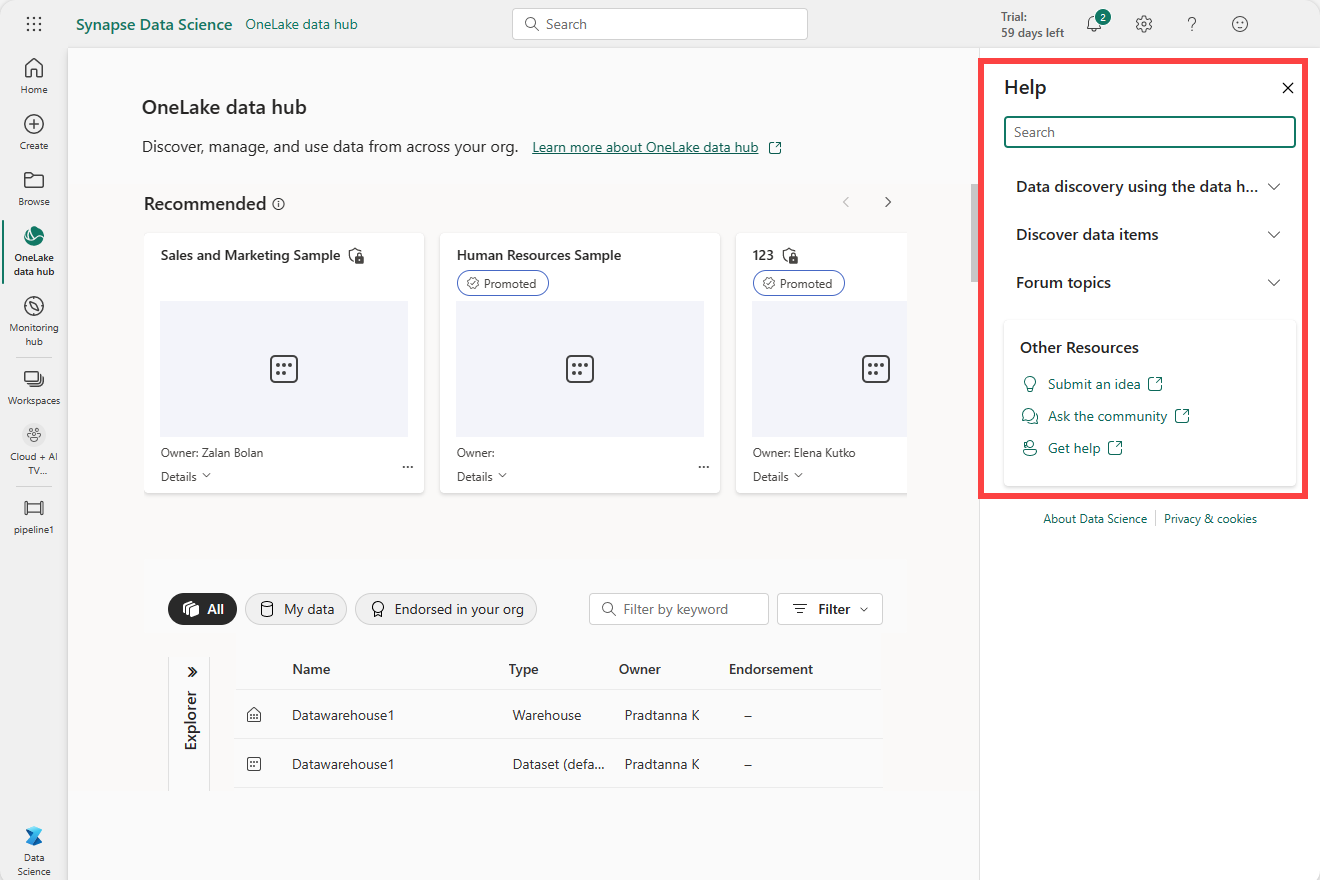
Task: Expand Details on Sales and Marketing card
Action: point(186,477)
